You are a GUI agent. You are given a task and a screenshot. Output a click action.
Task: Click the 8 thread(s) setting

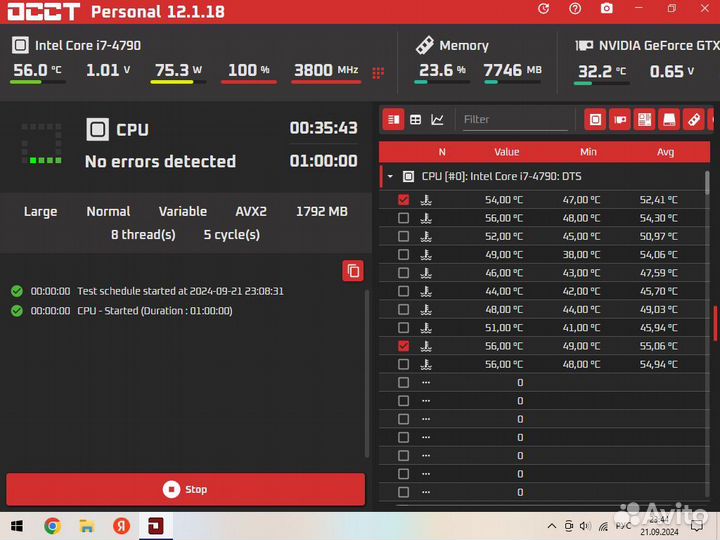(143, 235)
